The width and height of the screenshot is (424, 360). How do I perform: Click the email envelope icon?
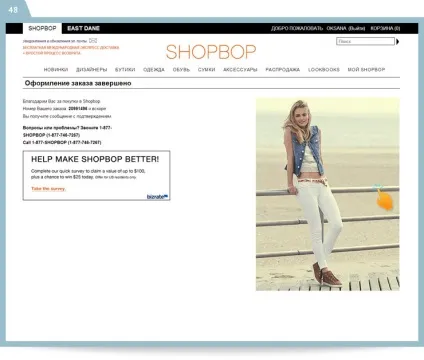point(93,41)
